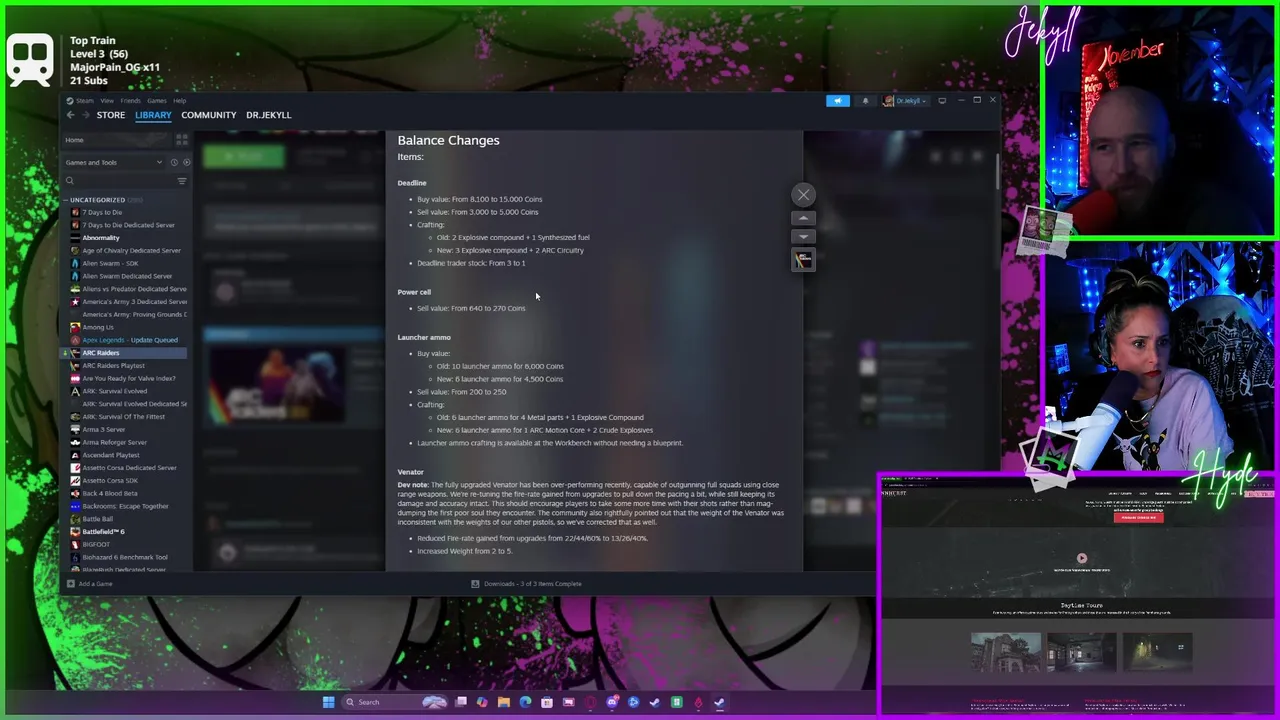Open the Friends menu

pyautogui.click(x=131, y=100)
